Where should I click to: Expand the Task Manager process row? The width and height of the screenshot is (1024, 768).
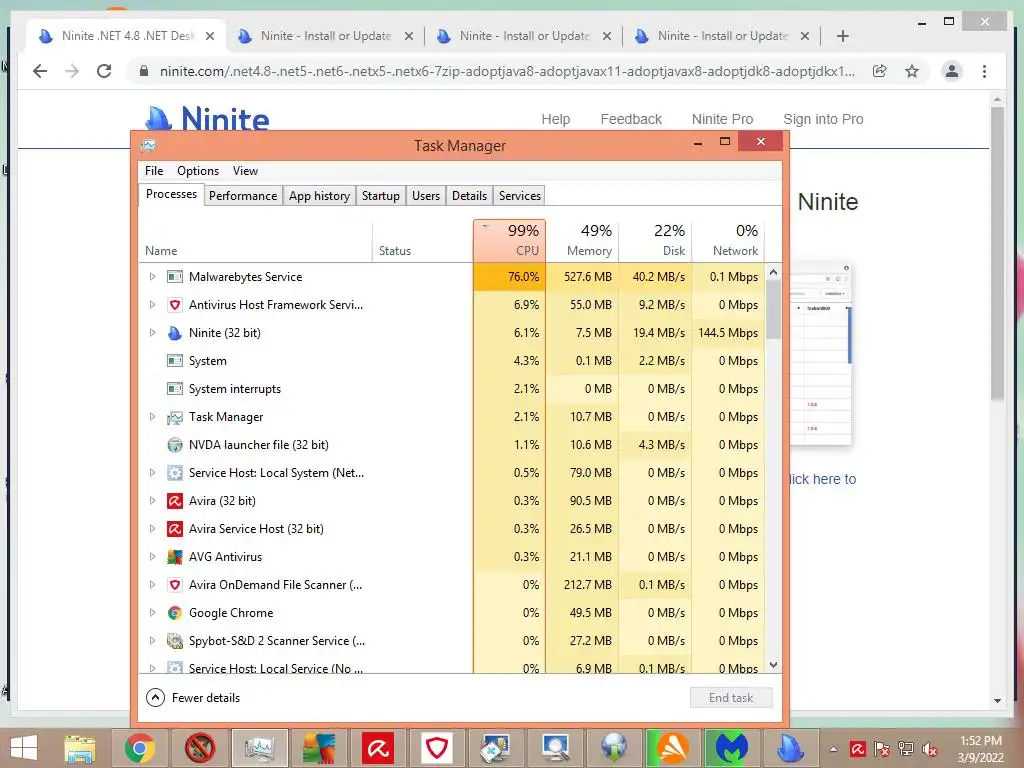152,417
